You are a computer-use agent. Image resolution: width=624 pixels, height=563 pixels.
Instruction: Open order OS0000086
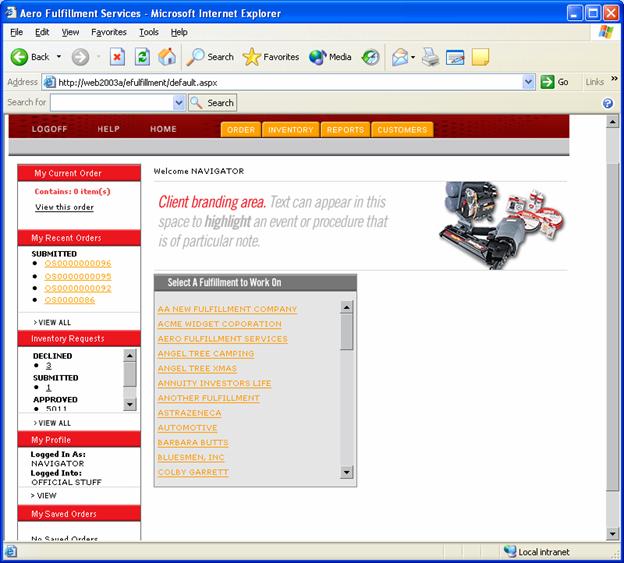(70, 300)
